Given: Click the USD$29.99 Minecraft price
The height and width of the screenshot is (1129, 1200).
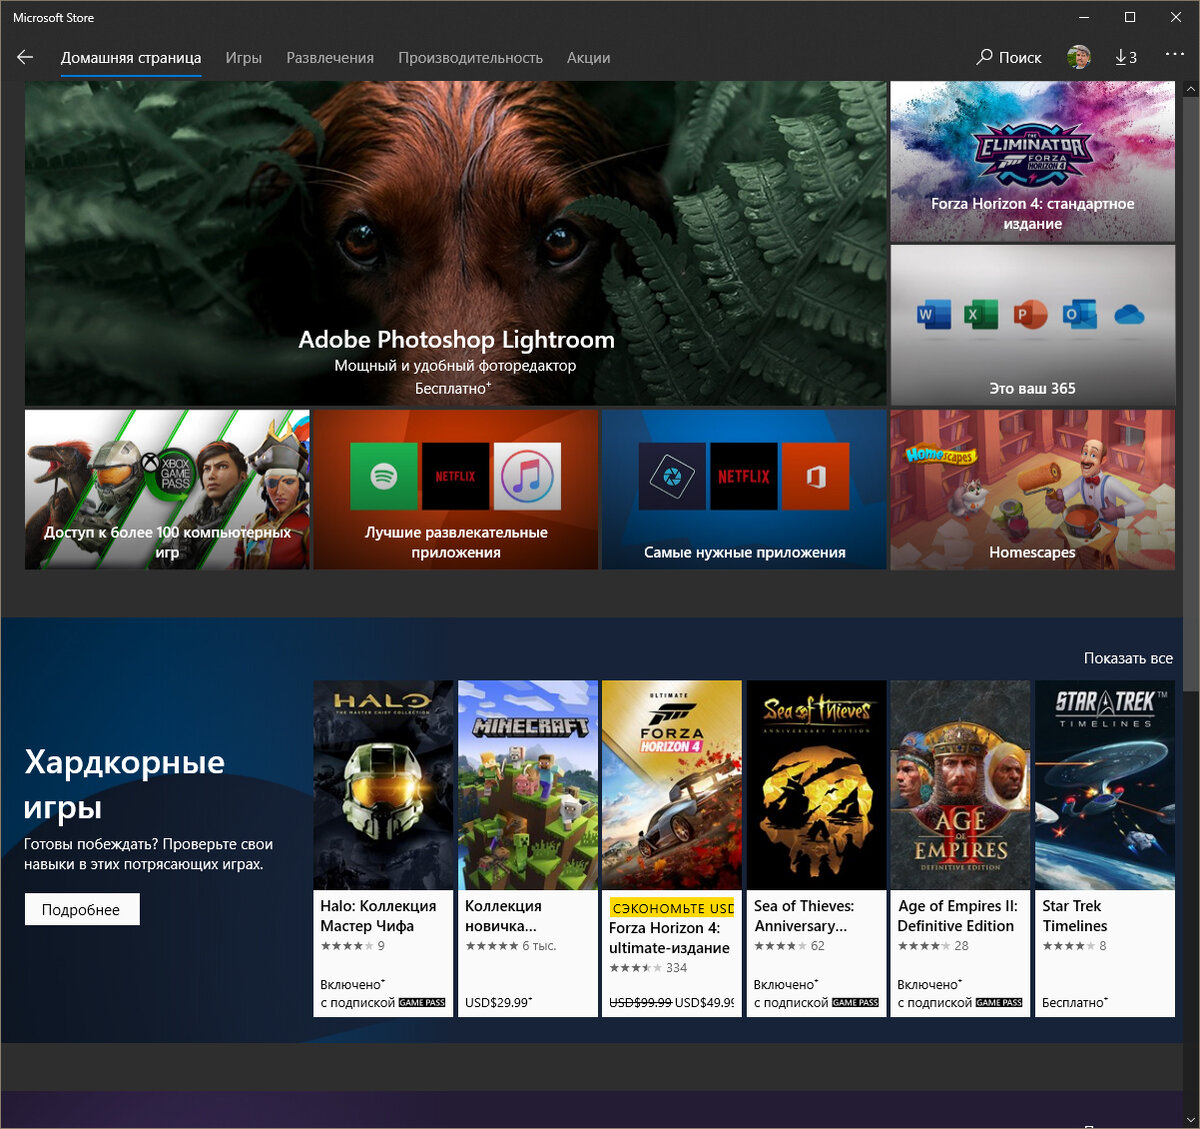Looking at the screenshot, I should click(498, 1002).
